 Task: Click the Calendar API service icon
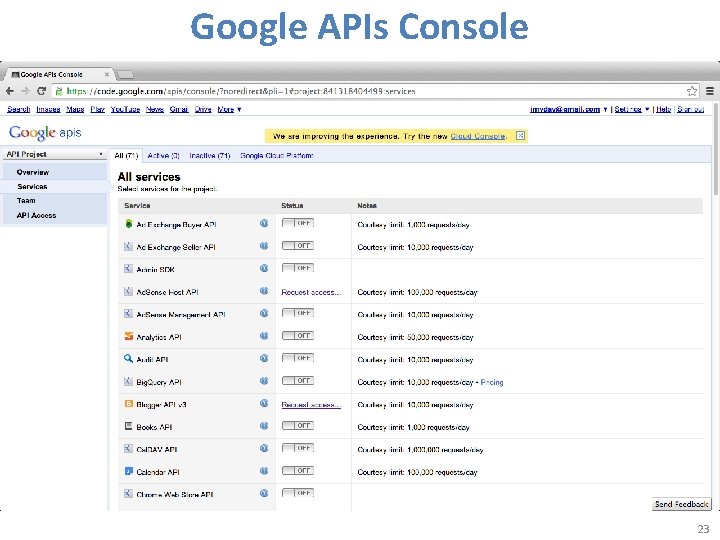pos(128,471)
